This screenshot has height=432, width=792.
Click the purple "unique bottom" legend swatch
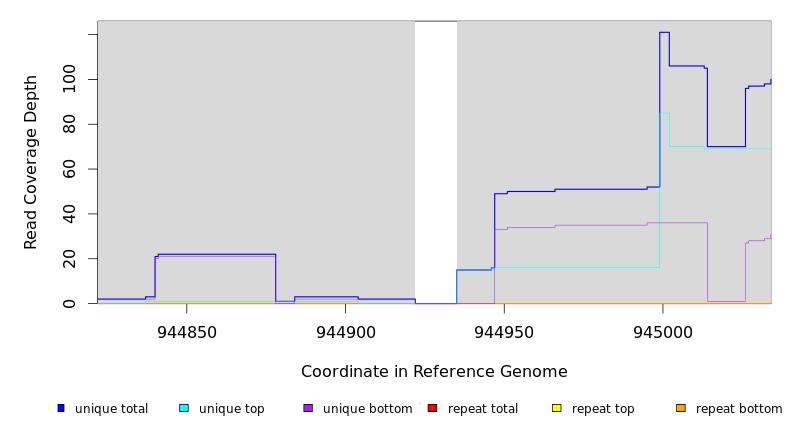pyautogui.click(x=308, y=408)
